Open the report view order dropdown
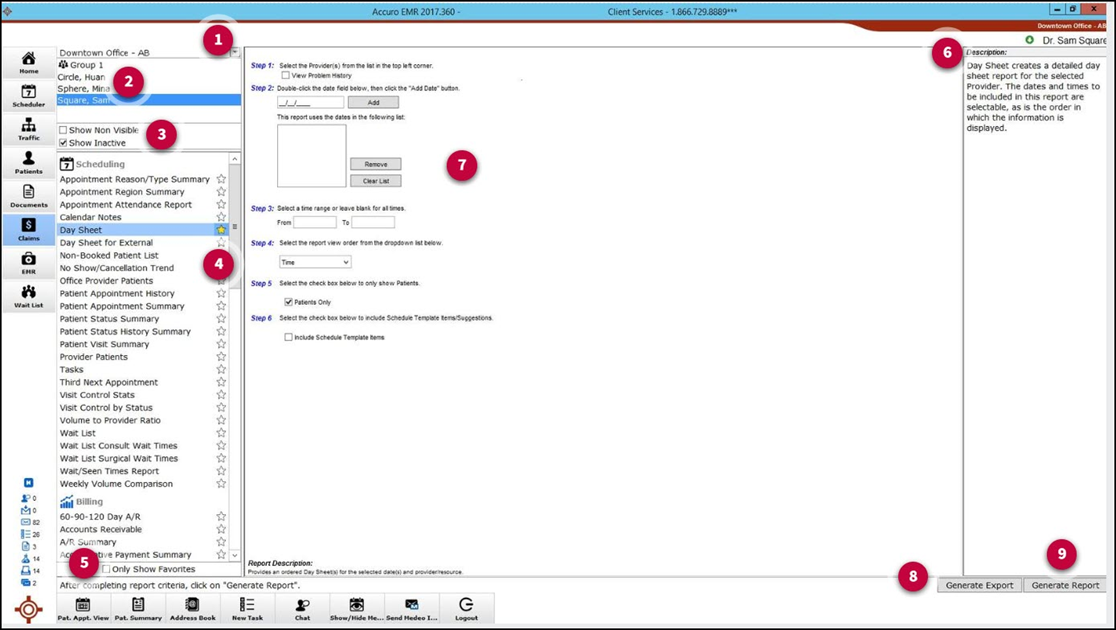Viewport: 1116px width, 630px height. [x=313, y=261]
